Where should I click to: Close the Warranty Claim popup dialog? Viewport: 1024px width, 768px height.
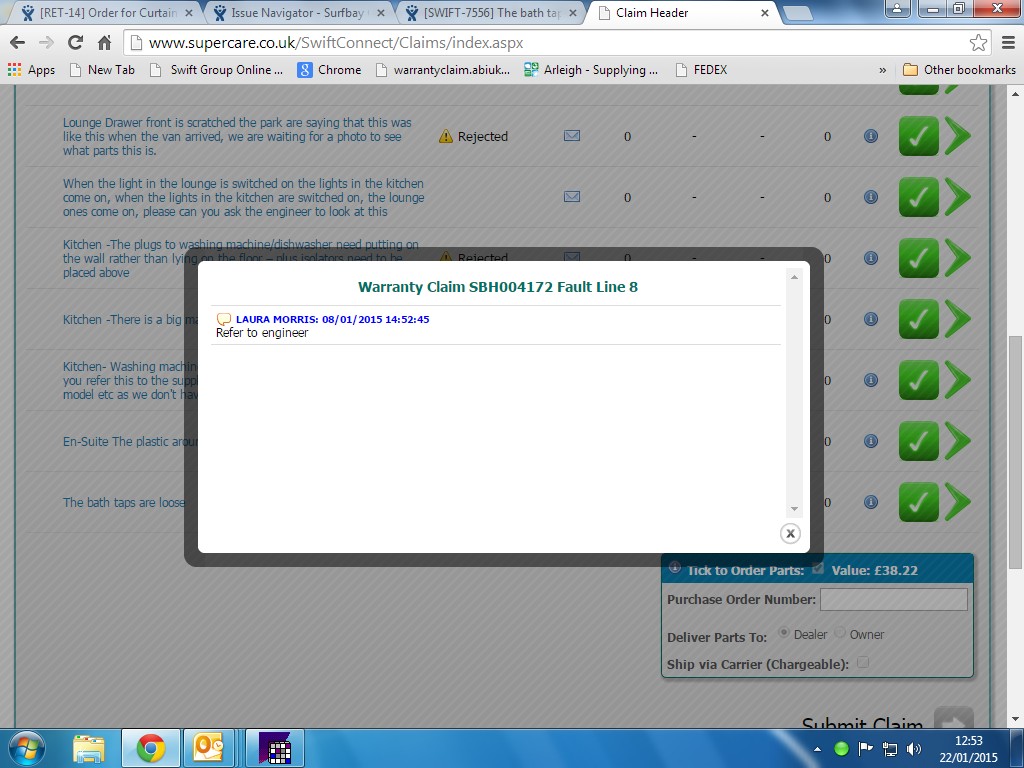coord(790,533)
